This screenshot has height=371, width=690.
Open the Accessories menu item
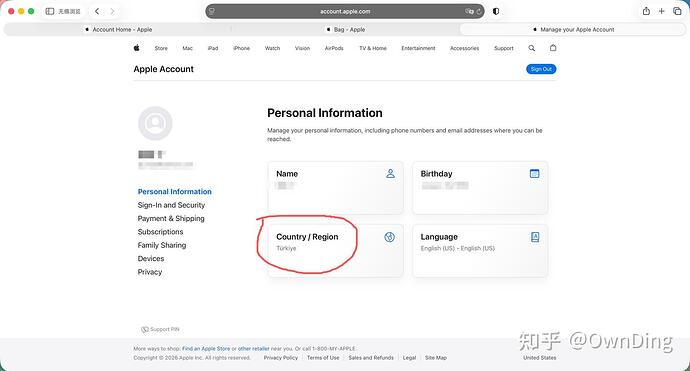click(x=464, y=48)
